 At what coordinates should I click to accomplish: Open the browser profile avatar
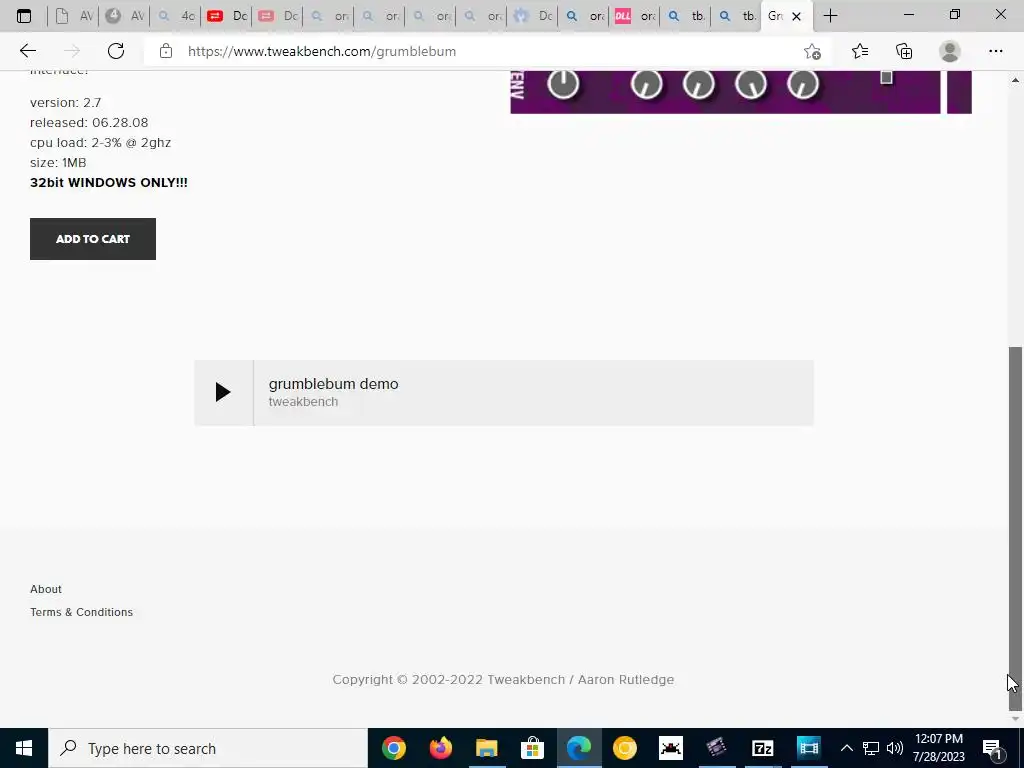[950, 51]
